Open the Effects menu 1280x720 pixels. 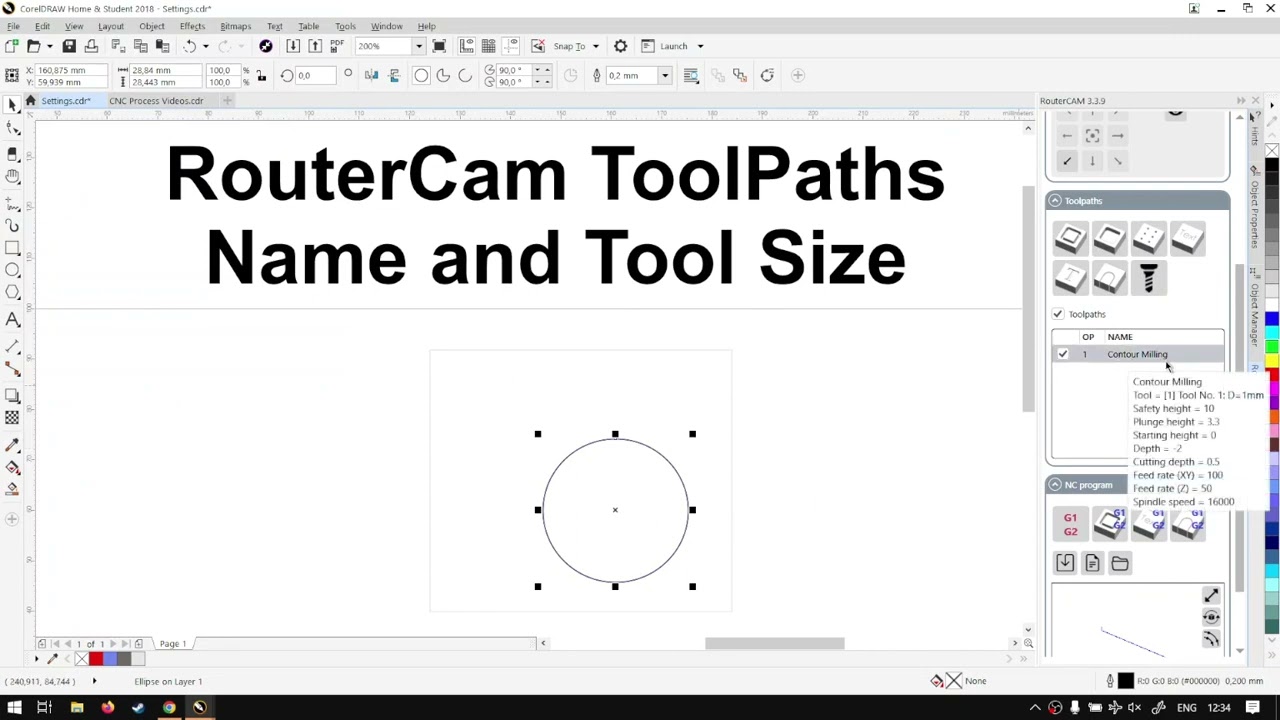192,26
